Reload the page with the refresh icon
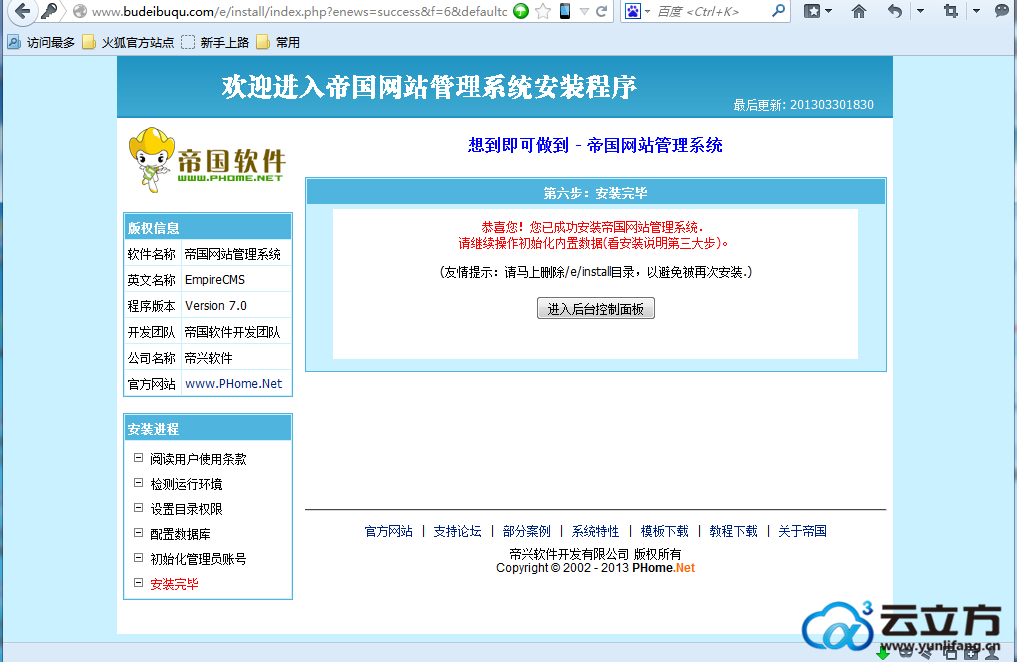The width and height of the screenshot is (1017, 662). [x=601, y=11]
